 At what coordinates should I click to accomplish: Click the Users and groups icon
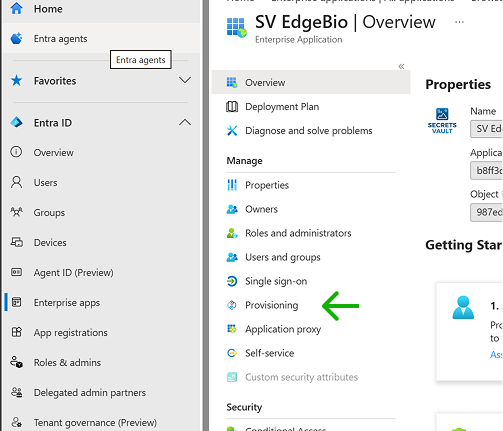(232, 257)
